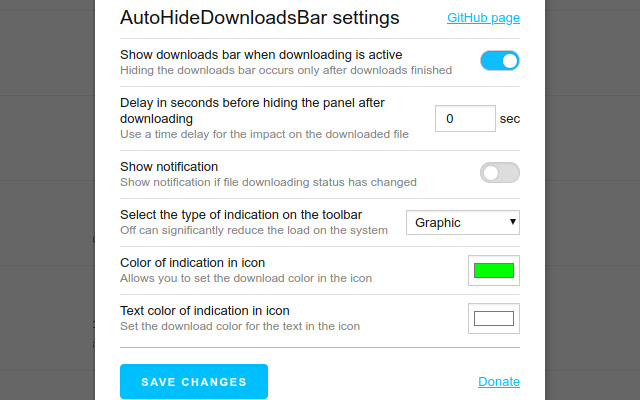Open the GitHub page link
Screen dimensions: 640x400
coord(483,18)
